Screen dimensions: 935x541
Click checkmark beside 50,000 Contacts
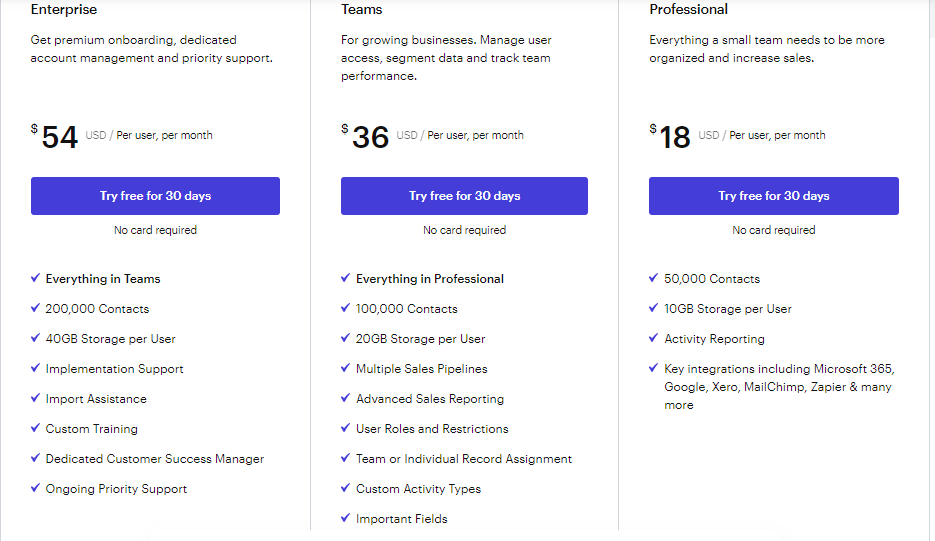pos(654,278)
